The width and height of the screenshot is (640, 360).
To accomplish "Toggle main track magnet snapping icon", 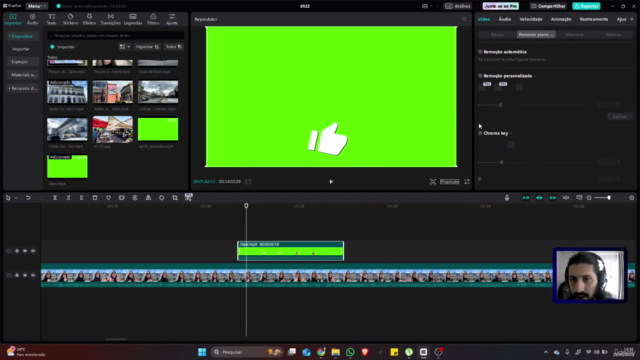I will coord(526,198).
